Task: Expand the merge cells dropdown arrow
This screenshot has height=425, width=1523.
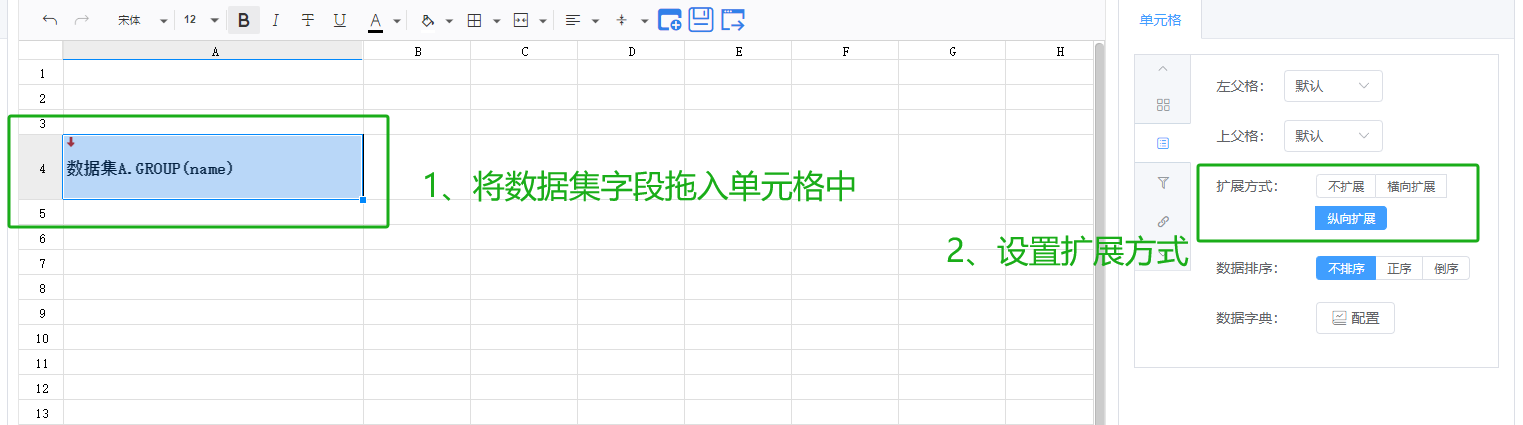Action: click(543, 20)
